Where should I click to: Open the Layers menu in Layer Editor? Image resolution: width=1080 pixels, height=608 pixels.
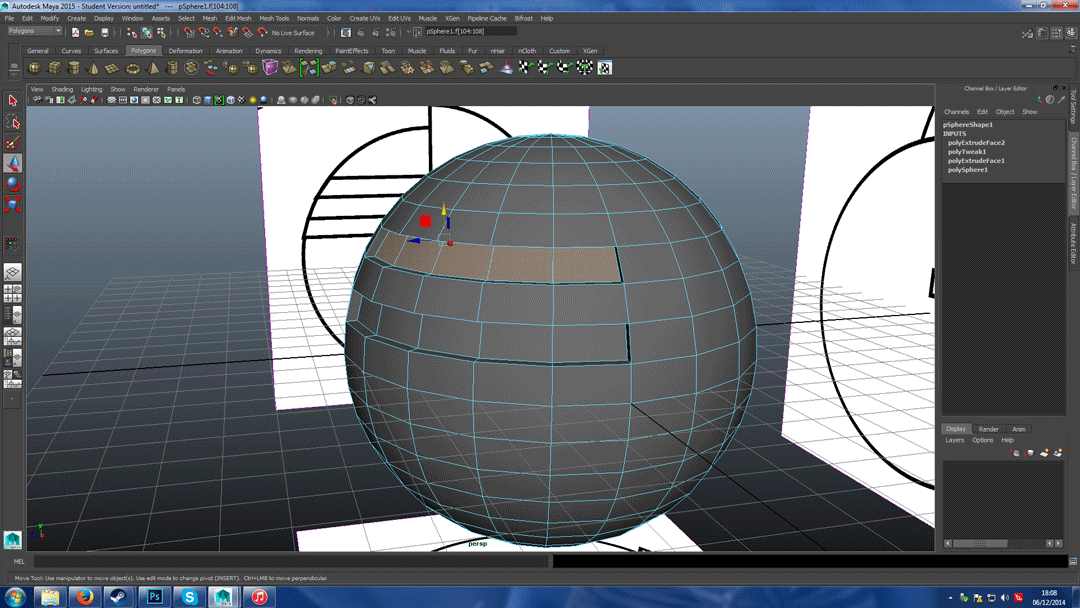tap(955, 440)
